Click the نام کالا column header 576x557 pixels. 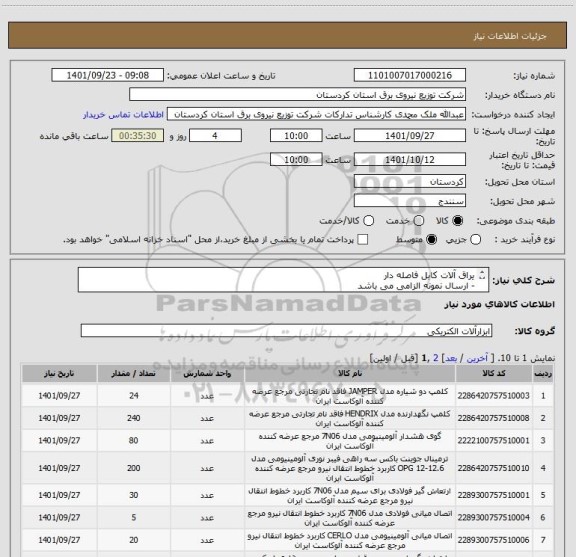(350, 373)
